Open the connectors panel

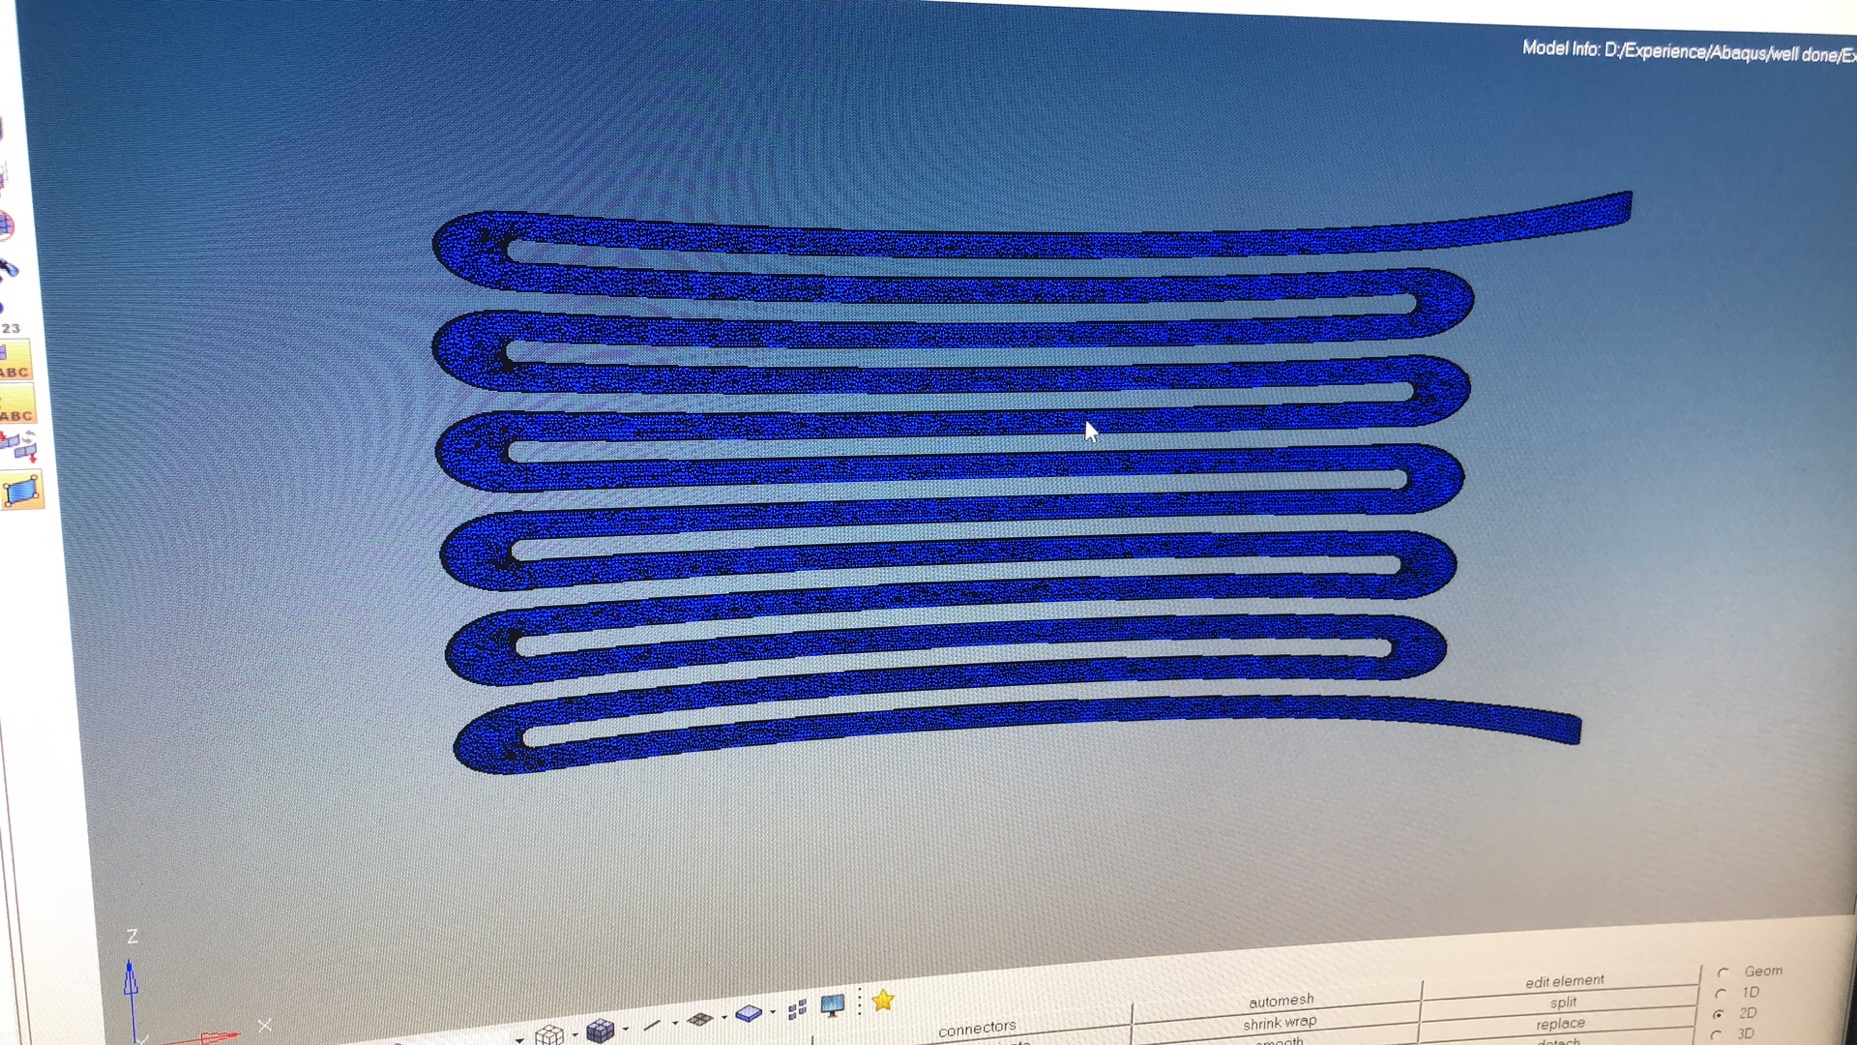click(977, 1027)
